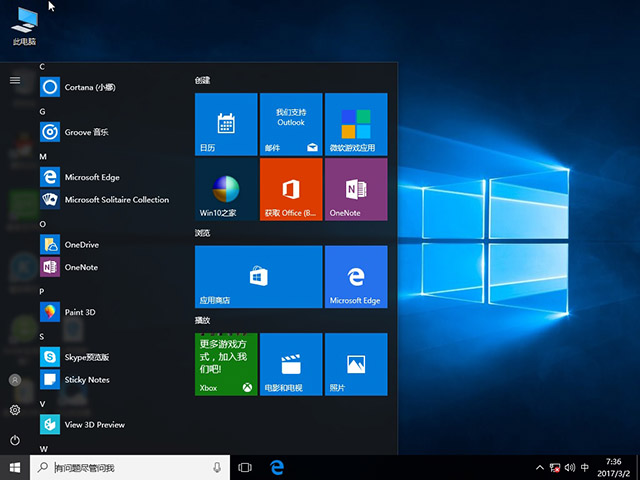Open the Windows Store (应用商店) tile
This screenshot has height=480, width=640.
tap(258, 276)
